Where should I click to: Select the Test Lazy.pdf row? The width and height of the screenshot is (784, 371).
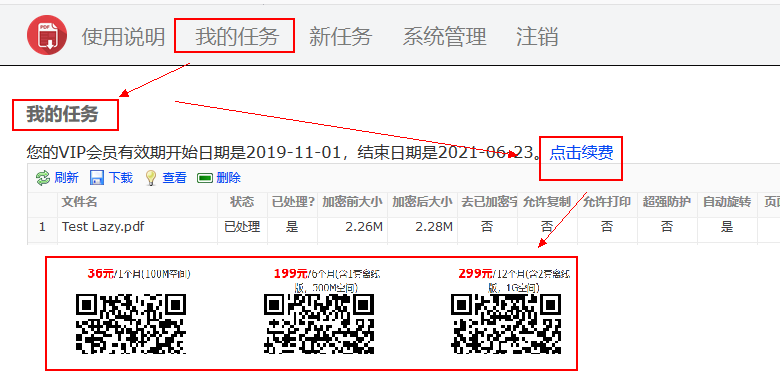404,228
